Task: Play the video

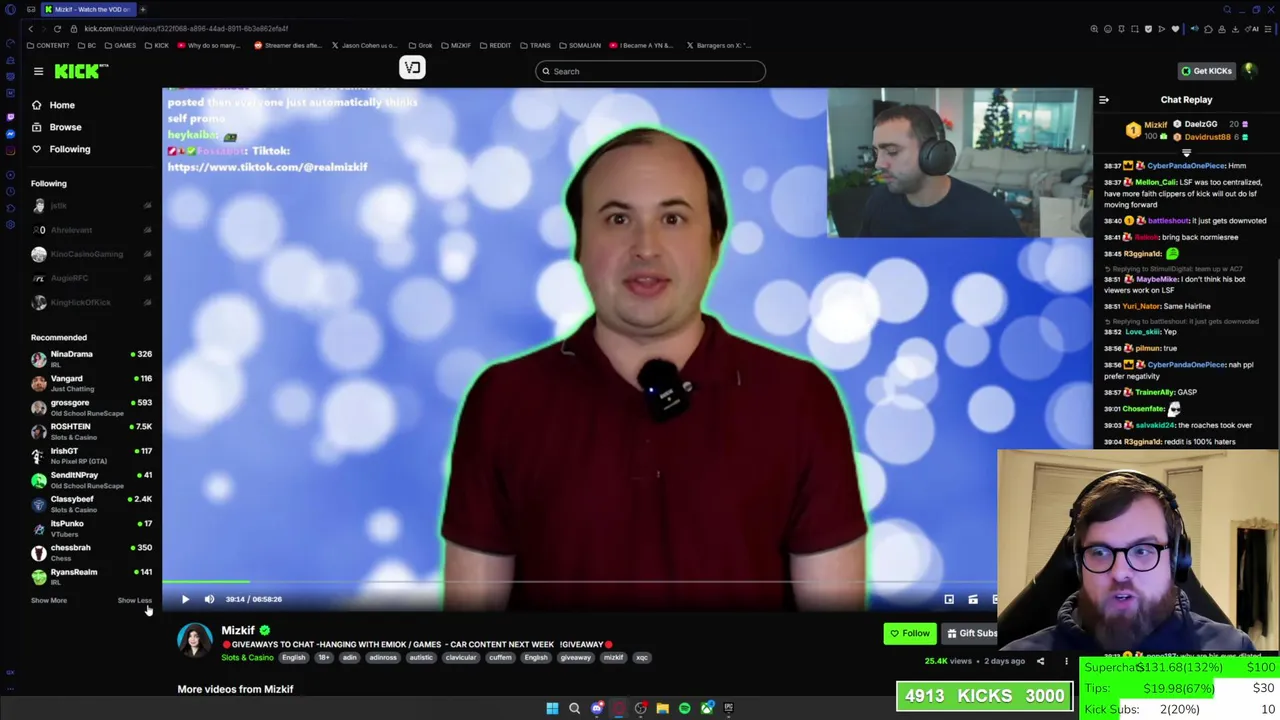Action: click(x=185, y=599)
